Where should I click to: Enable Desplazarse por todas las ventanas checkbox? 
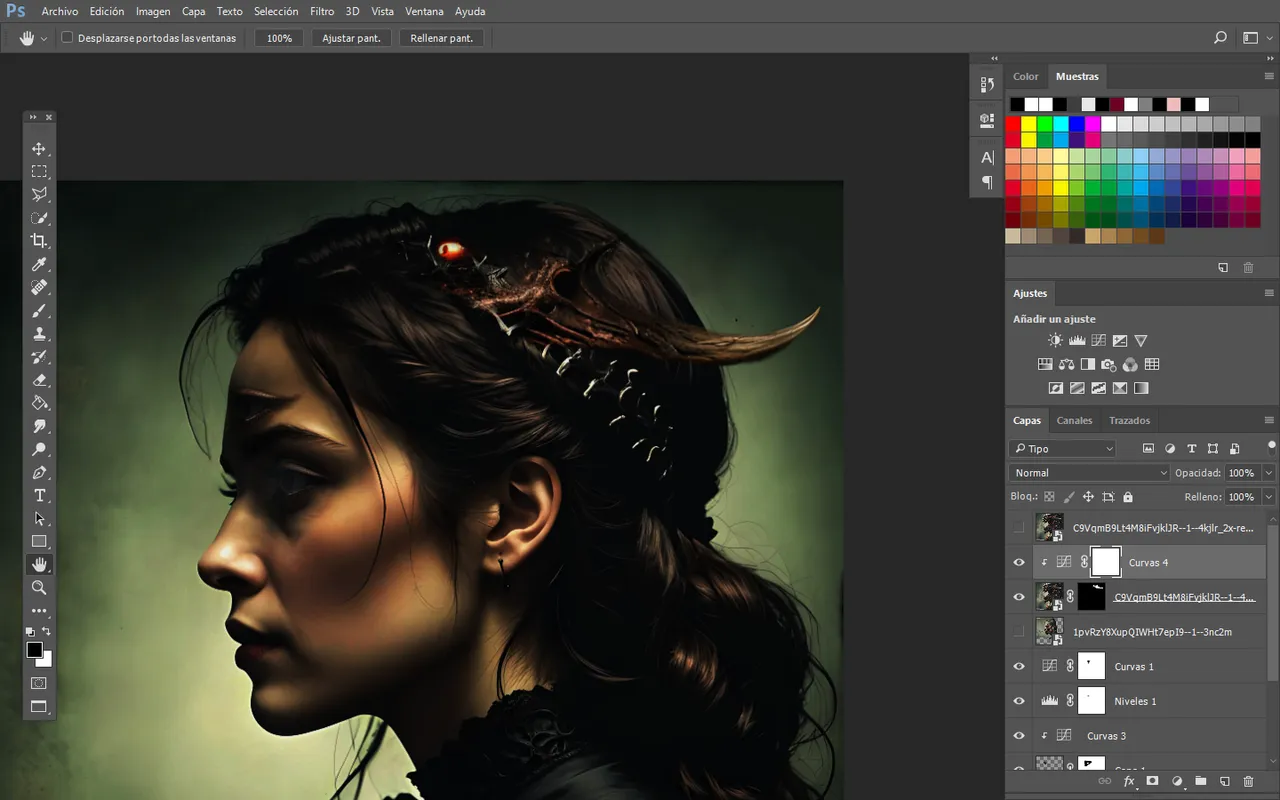(x=67, y=38)
